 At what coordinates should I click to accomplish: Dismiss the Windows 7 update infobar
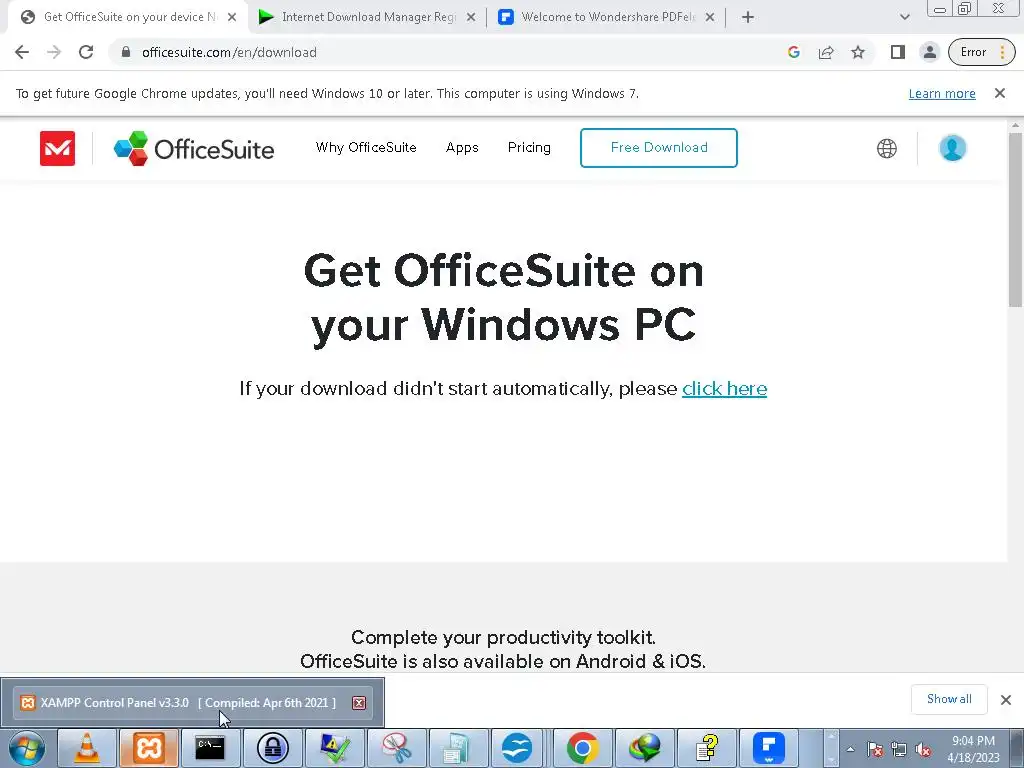[999, 93]
